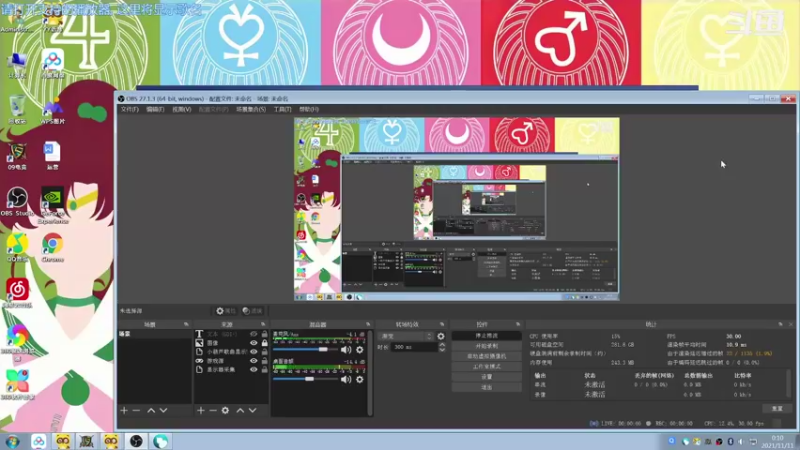This screenshot has height=450, width=800.
Task: Undock the 控件 controls panel
Action: [x=518, y=324]
